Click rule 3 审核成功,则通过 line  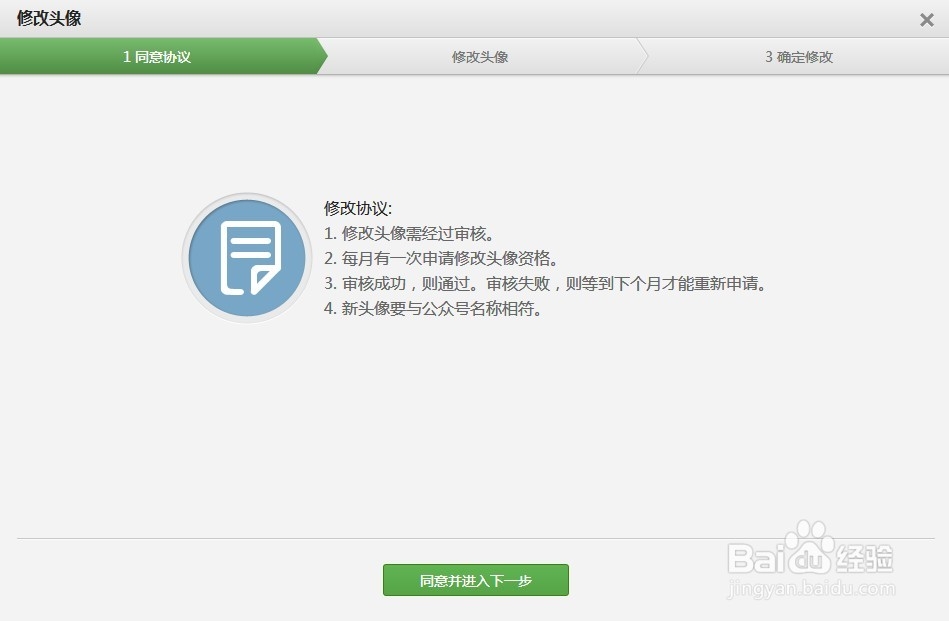(x=545, y=283)
